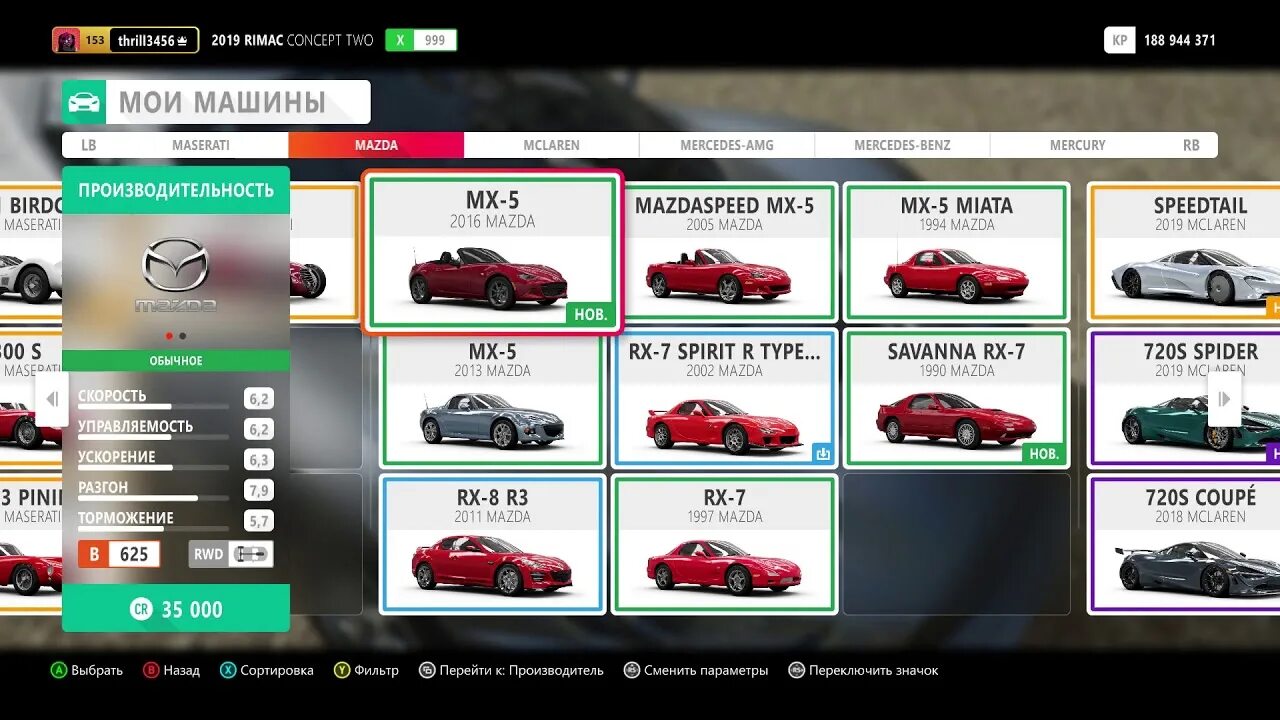Open the MERCEDES-AMG tab
This screenshot has height=720, width=1280.
(727, 145)
